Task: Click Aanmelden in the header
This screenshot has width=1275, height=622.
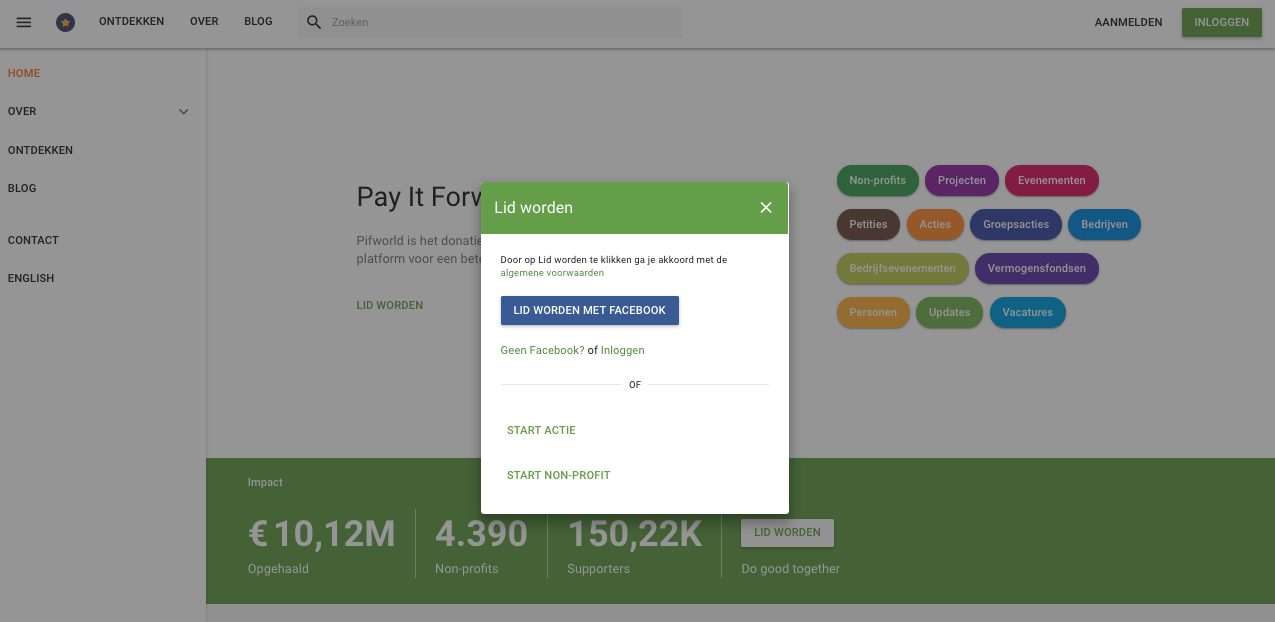Action: (x=1128, y=22)
